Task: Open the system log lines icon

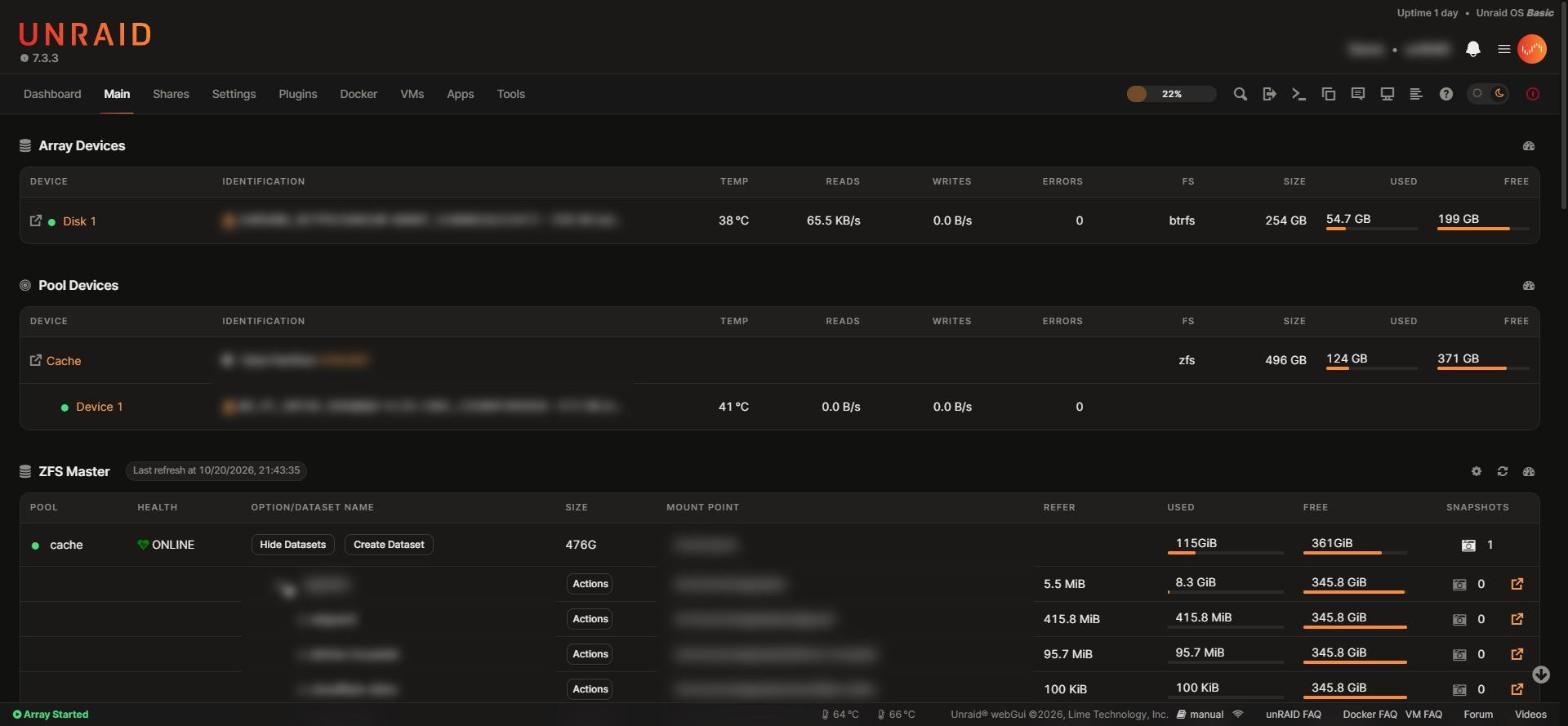Action: click(x=1416, y=94)
